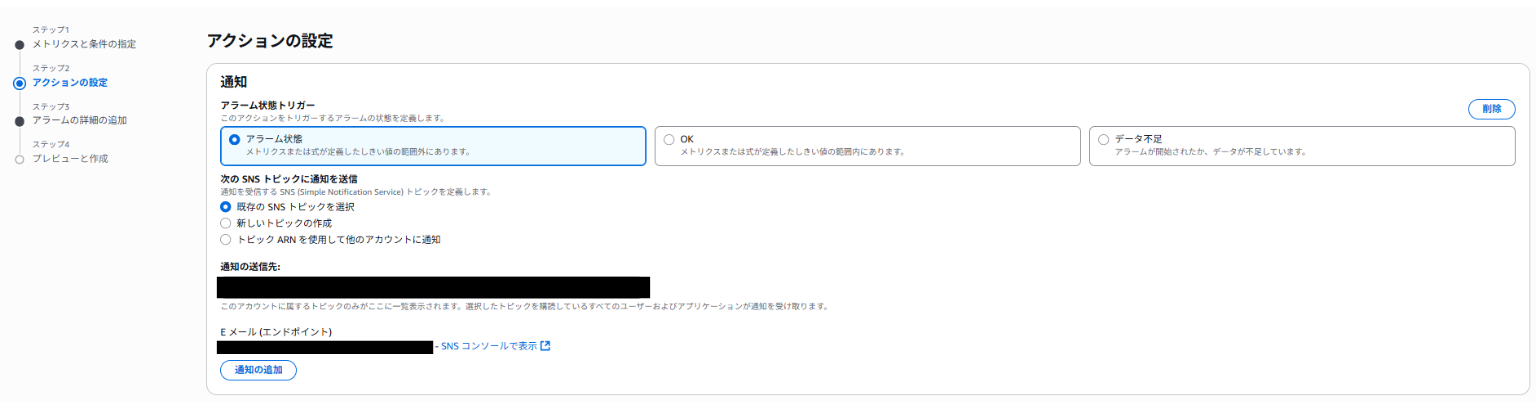
Task: Click the step 4 empty circle indicator
Action: click(x=19, y=159)
